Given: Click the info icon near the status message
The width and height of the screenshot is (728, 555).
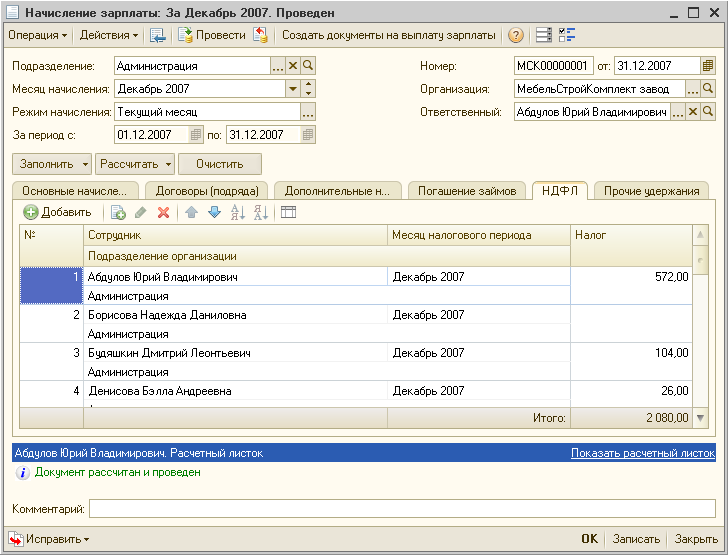Looking at the screenshot, I should (x=22, y=473).
